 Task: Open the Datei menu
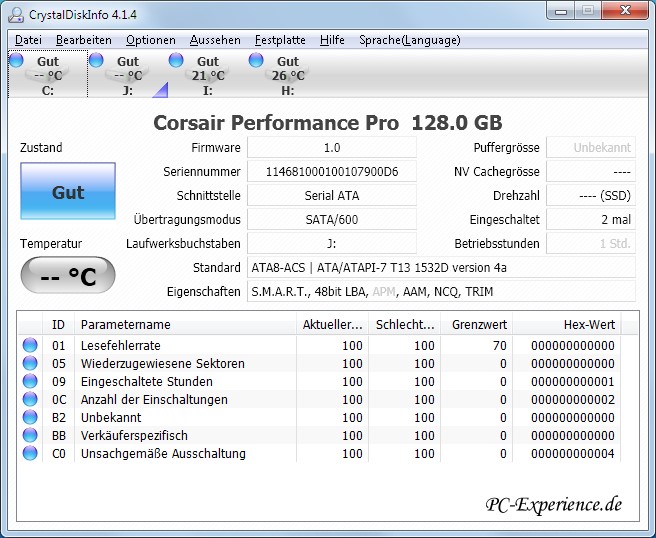28,40
